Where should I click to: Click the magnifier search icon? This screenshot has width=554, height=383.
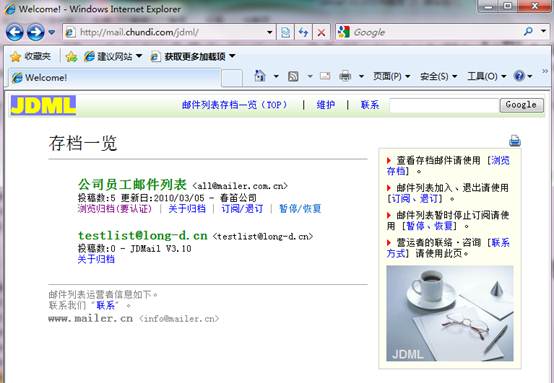point(528,32)
